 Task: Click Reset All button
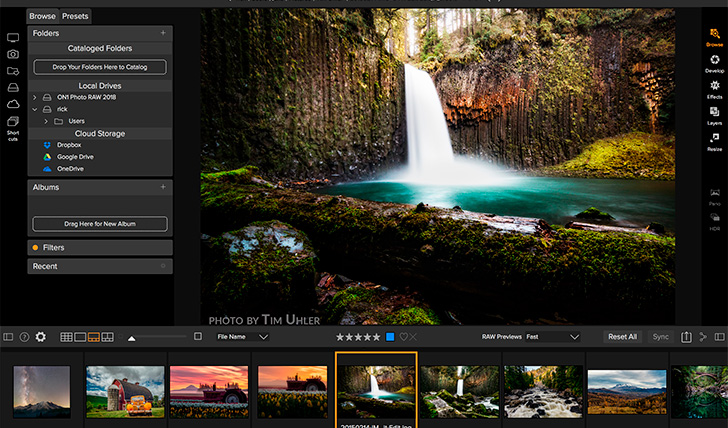pyautogui.click(x=623, y=337)
